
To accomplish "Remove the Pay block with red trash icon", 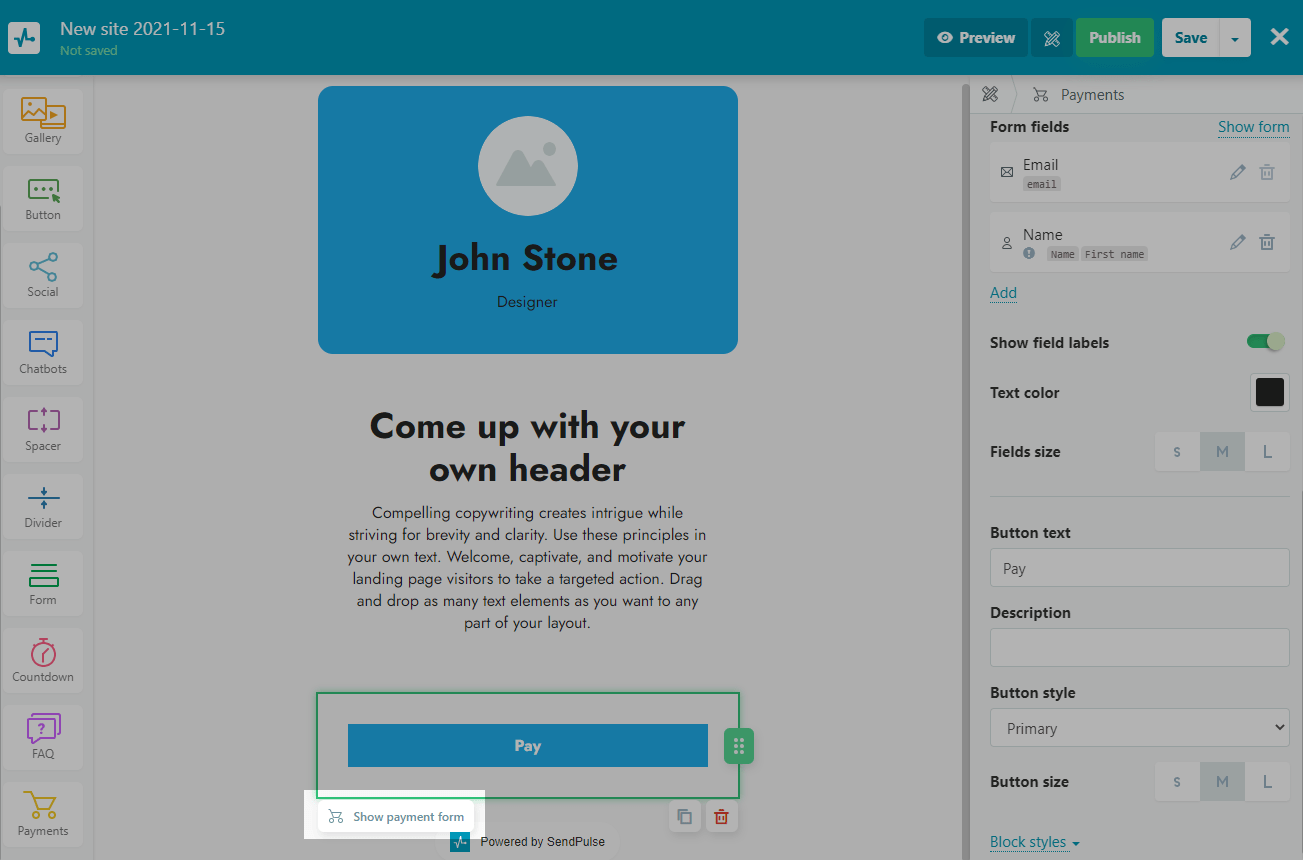I will [720, 817].
